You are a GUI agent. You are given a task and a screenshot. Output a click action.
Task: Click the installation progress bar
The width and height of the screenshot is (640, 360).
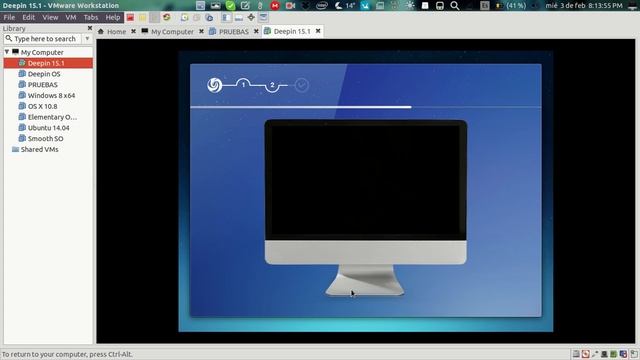pos(366,107)
